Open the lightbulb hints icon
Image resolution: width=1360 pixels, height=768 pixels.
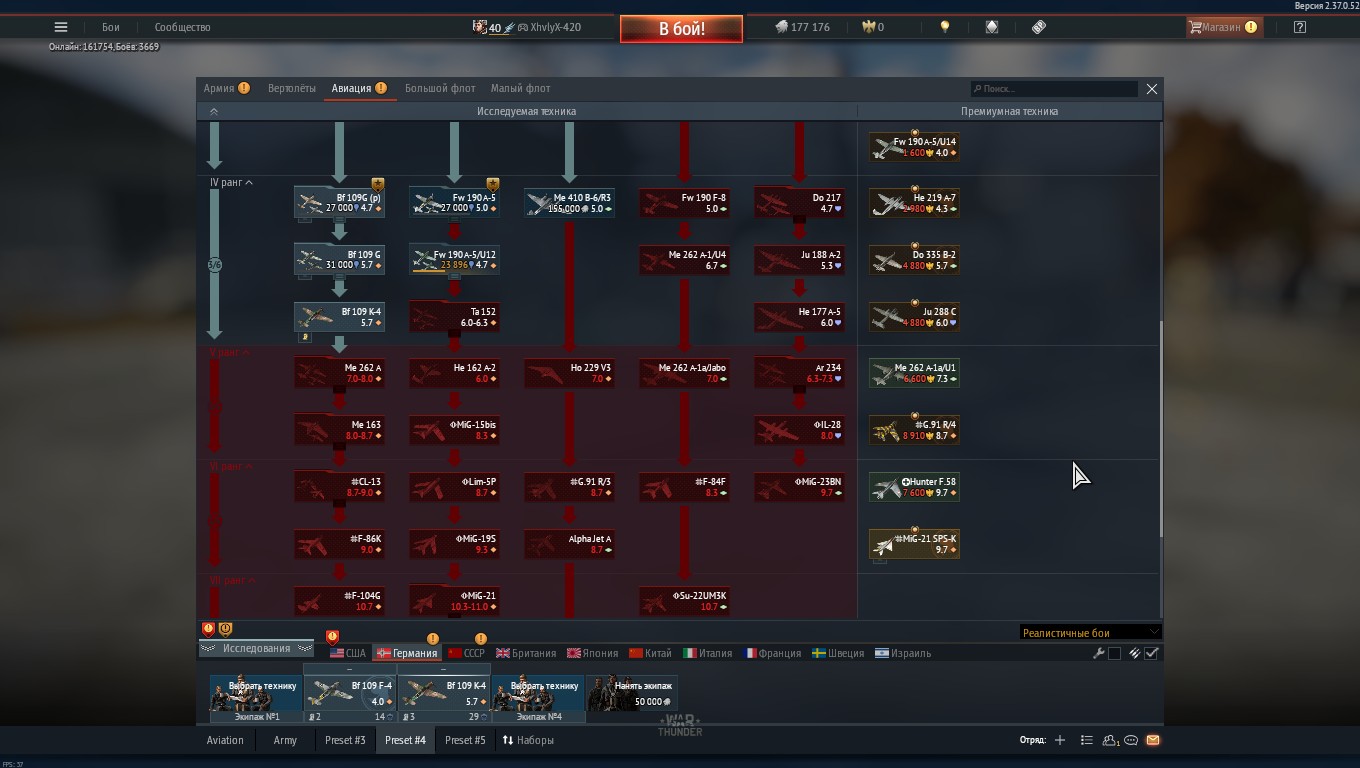[x=945, y=27]
